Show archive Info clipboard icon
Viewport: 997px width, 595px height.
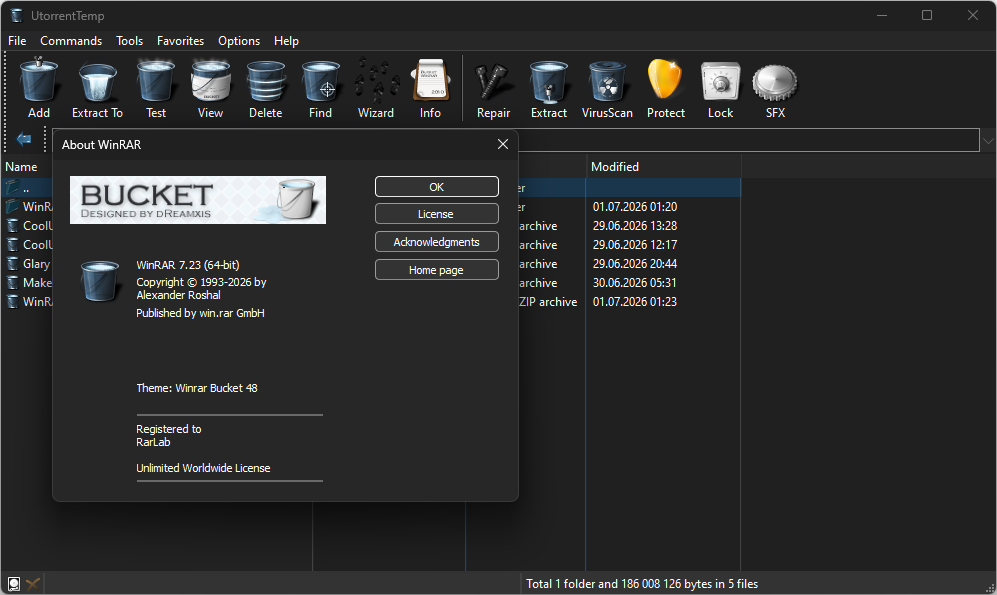430,81
